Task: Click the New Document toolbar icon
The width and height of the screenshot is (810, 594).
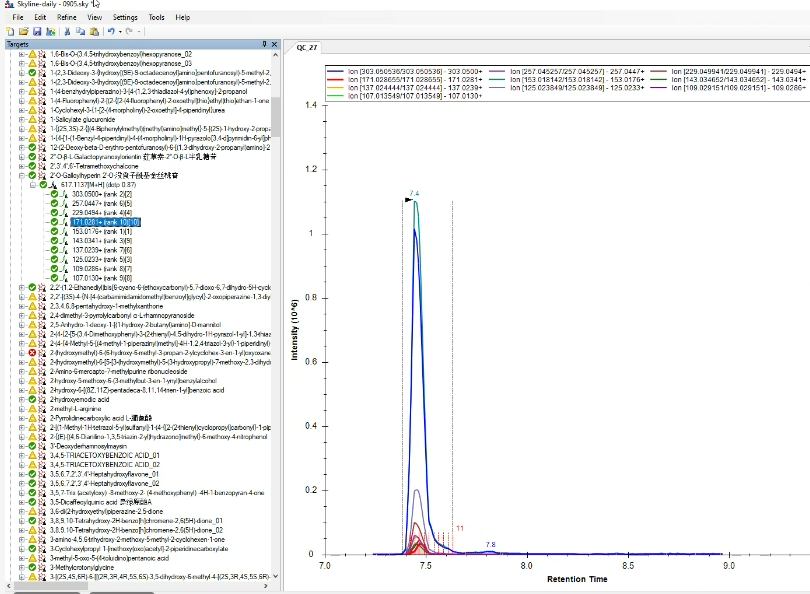Action: coord(9,32)
